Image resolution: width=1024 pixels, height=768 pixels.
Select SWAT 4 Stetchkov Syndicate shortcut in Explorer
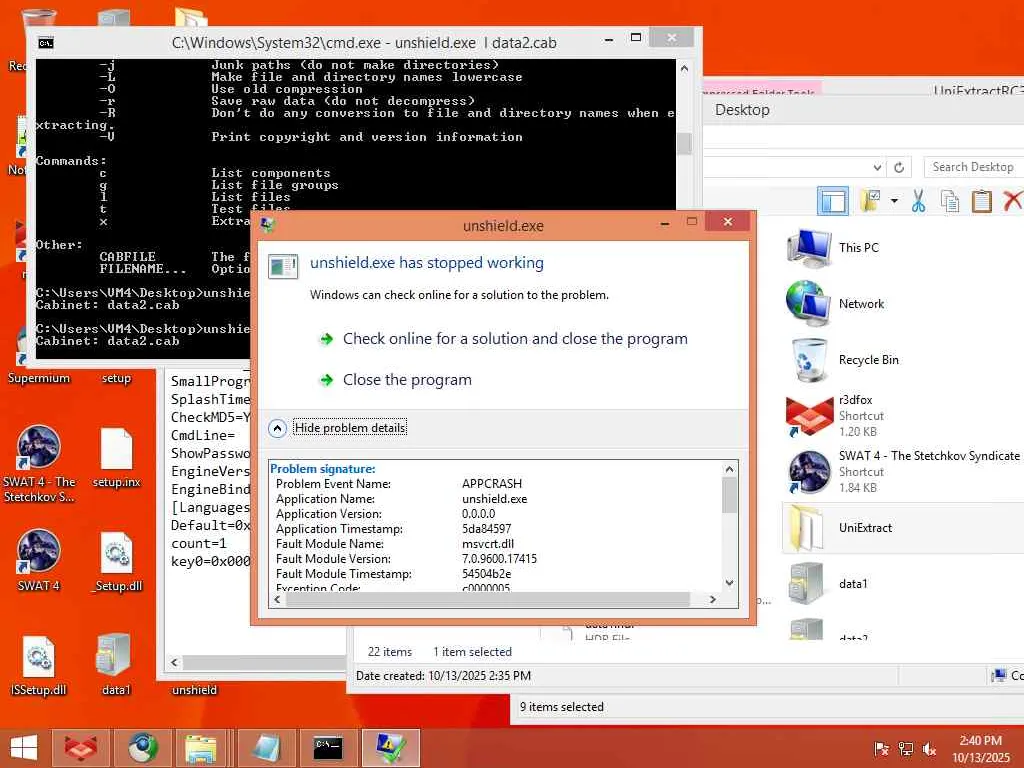903,472
